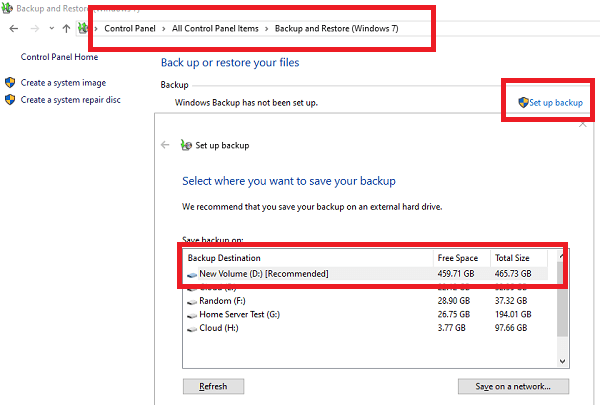Click drive icon for Home Server Test (G:)

(192, 316)
